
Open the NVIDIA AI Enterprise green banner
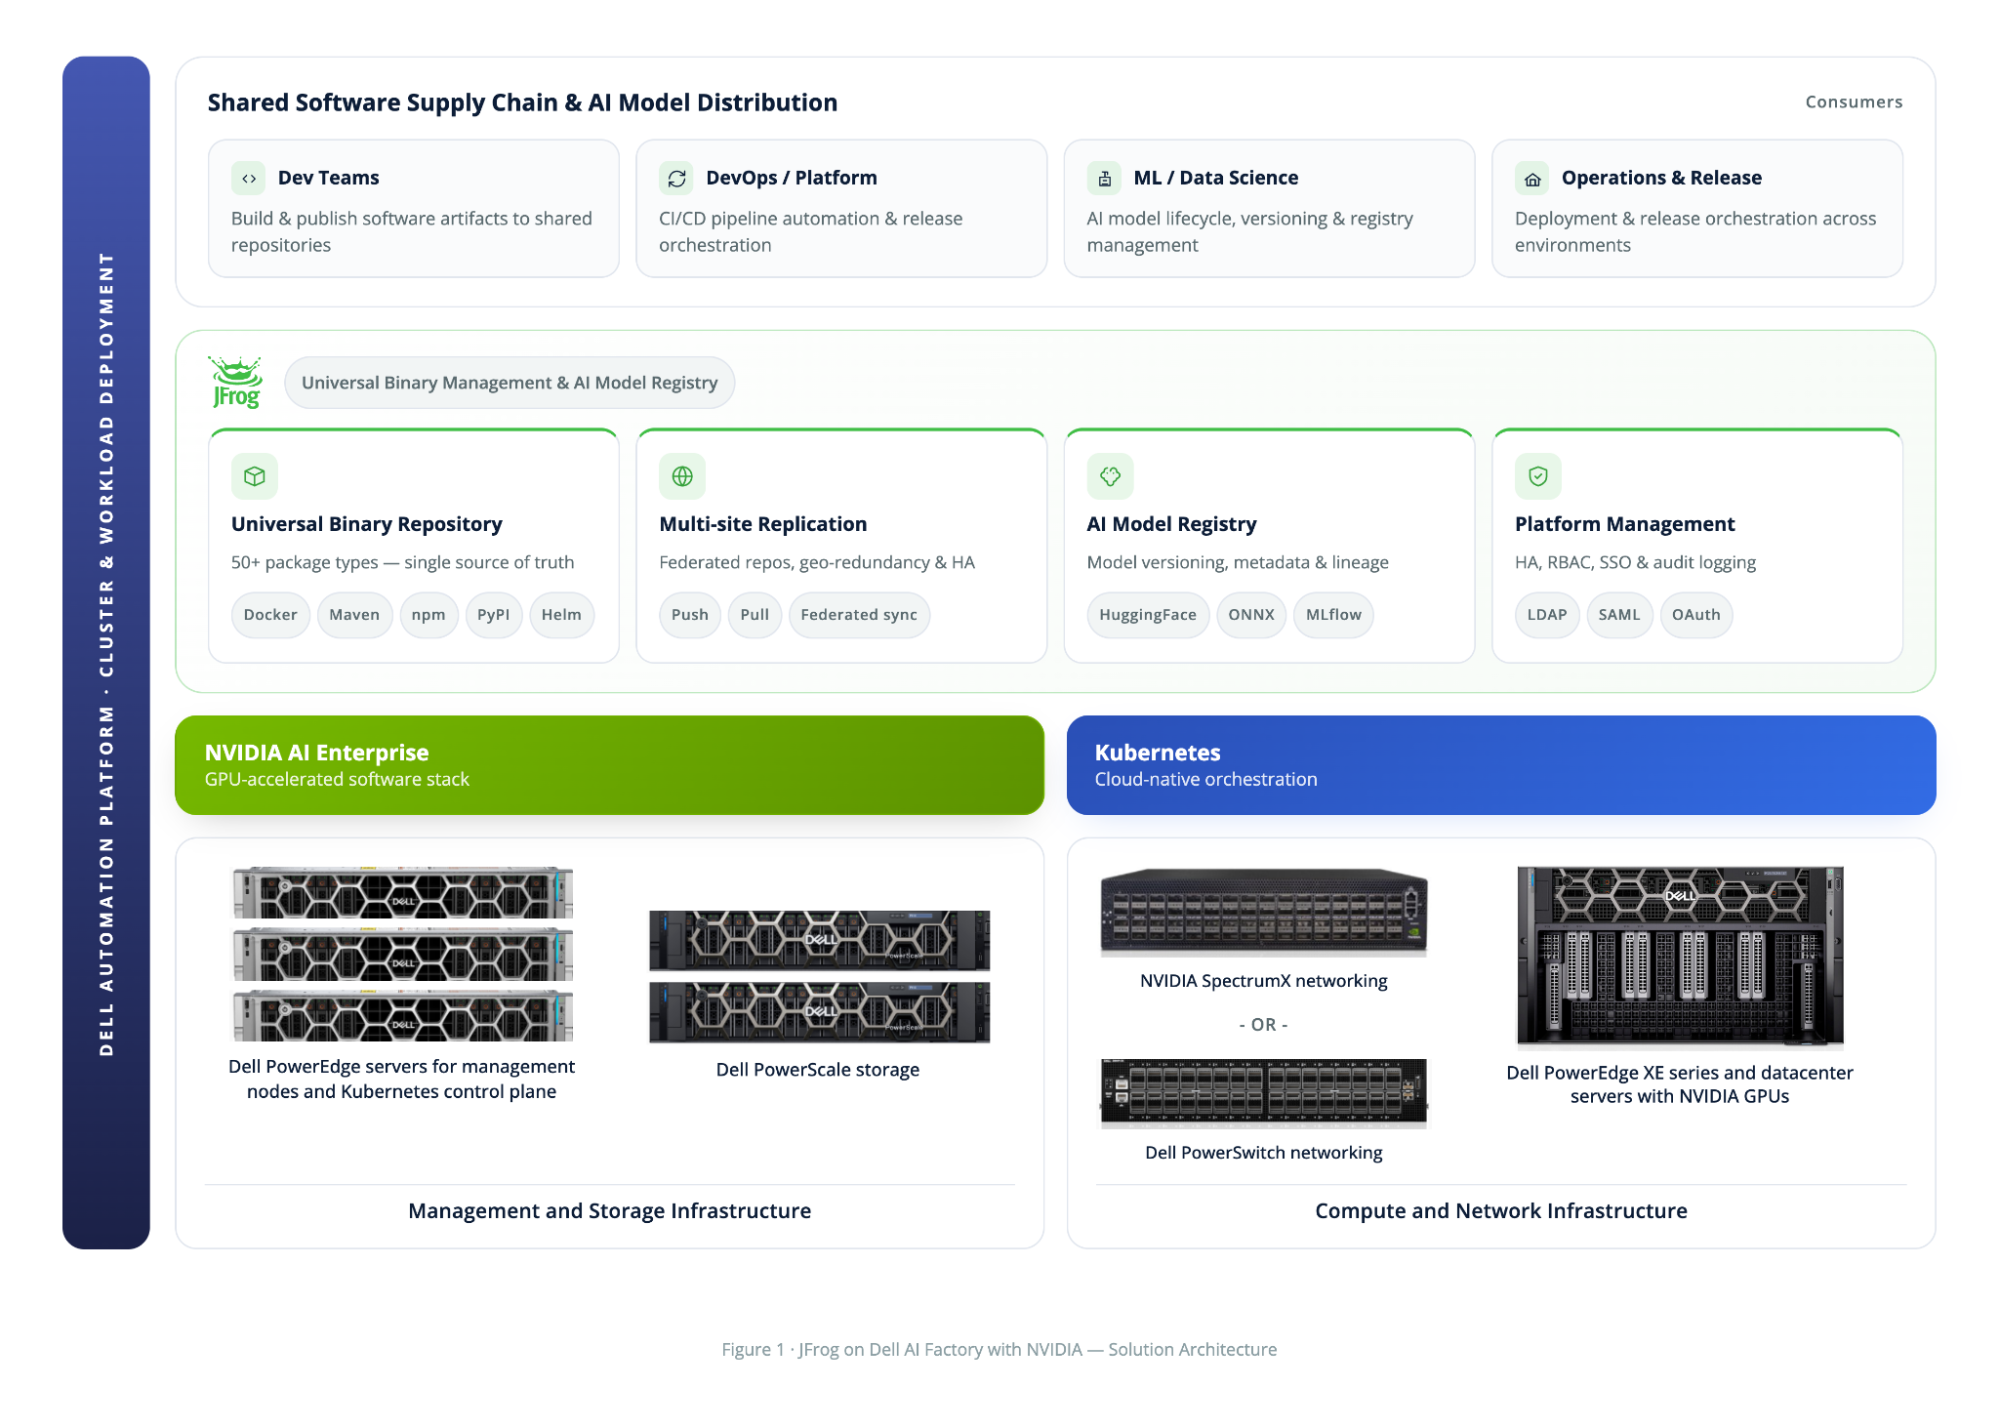tap(609, 765)
